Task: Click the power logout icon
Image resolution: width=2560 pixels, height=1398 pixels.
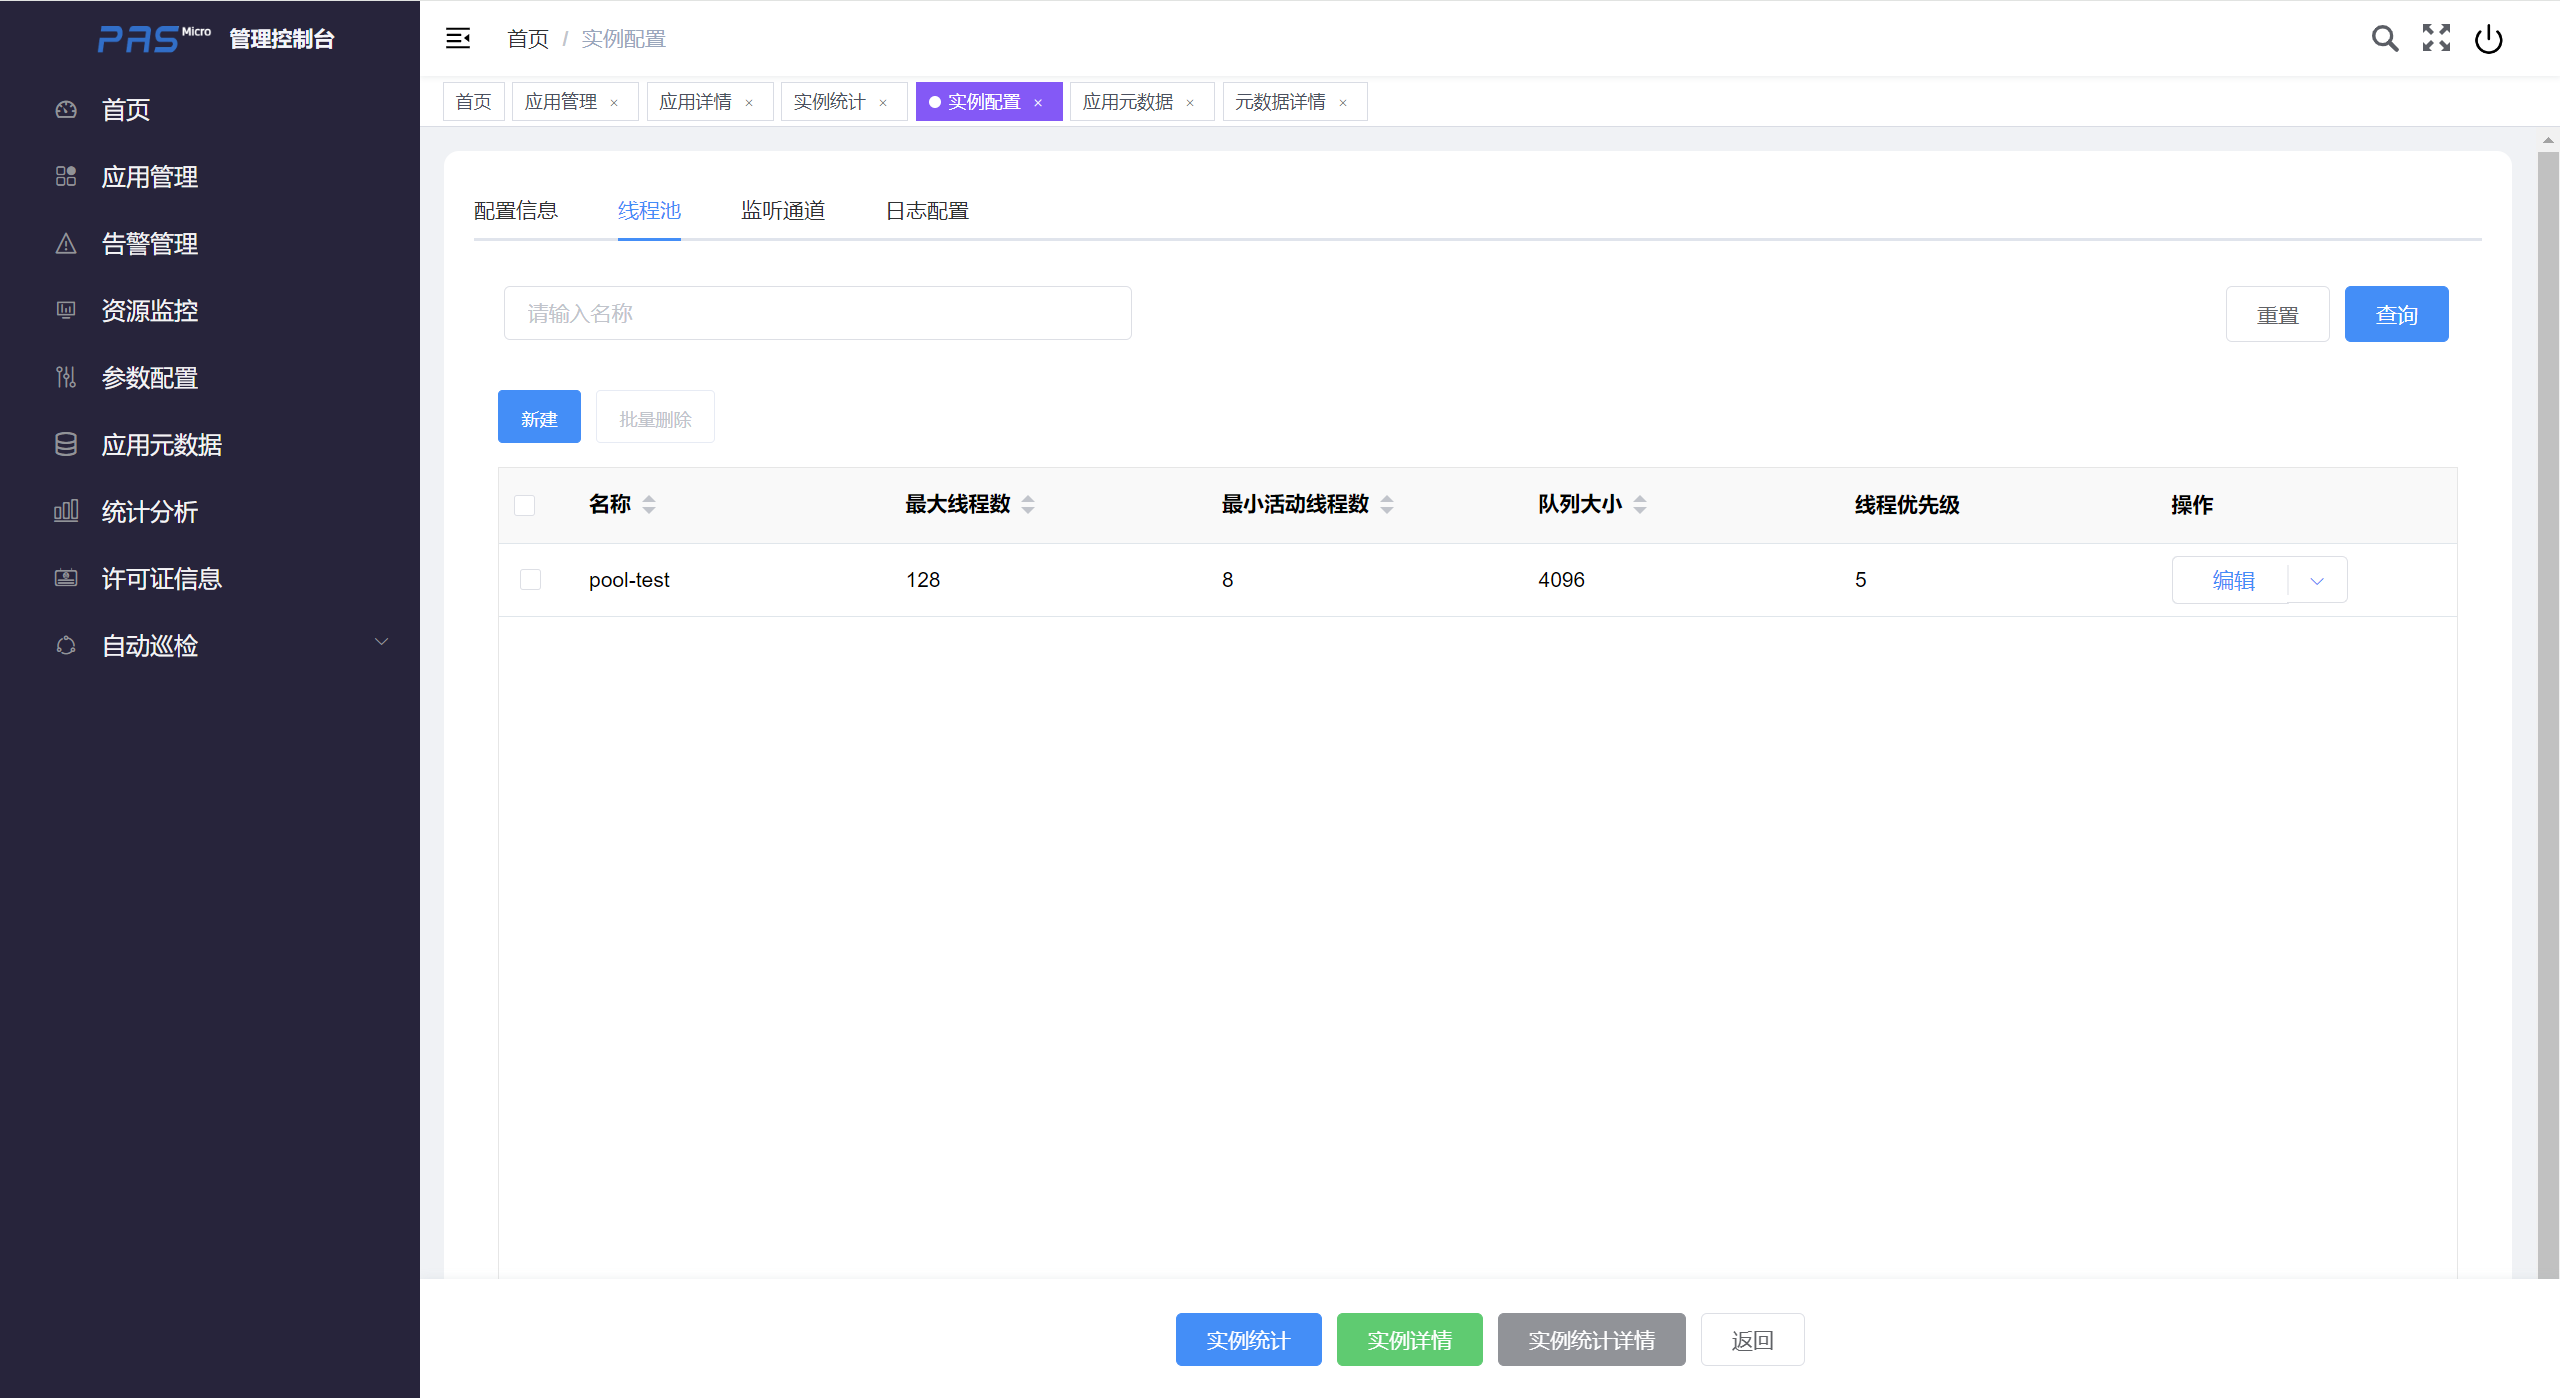Action: coord(2488,39)
